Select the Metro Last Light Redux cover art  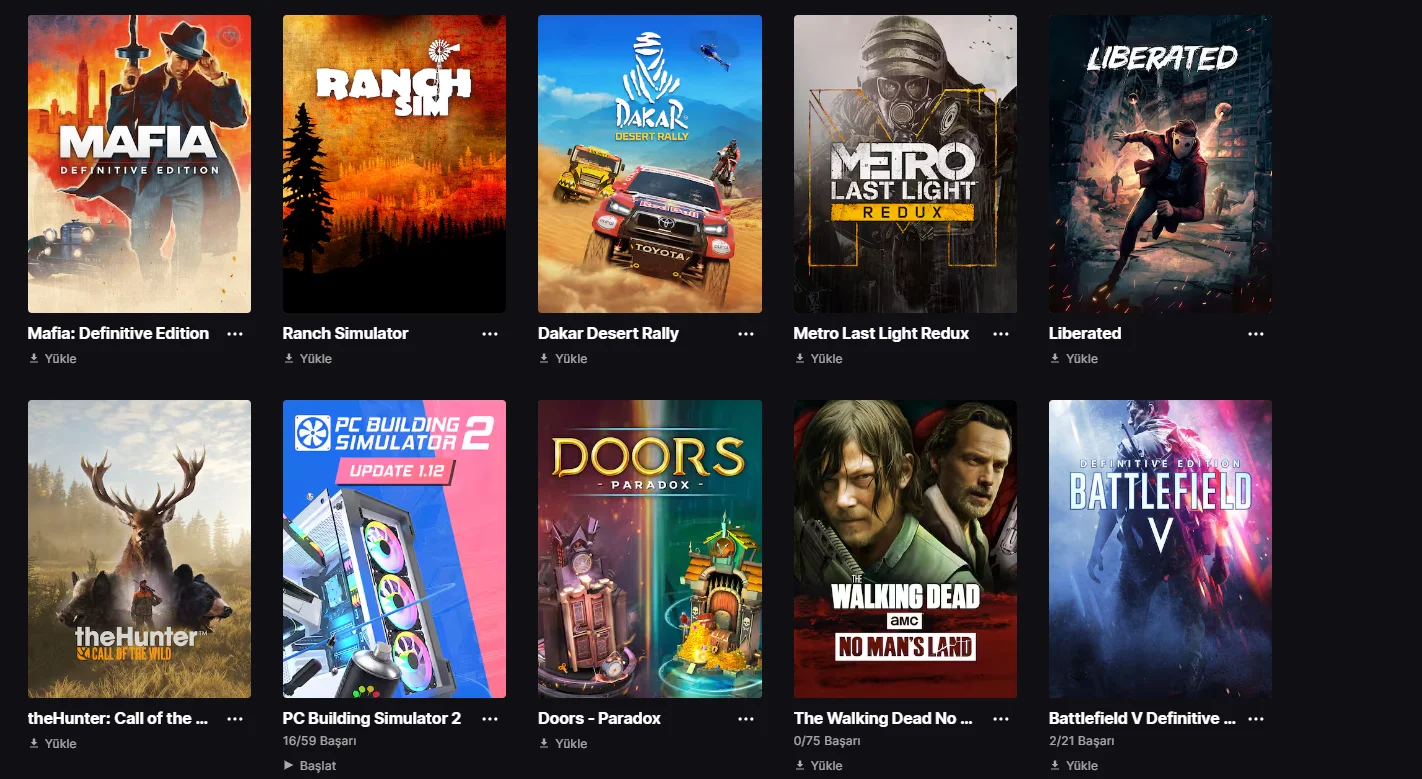[905, 164]
